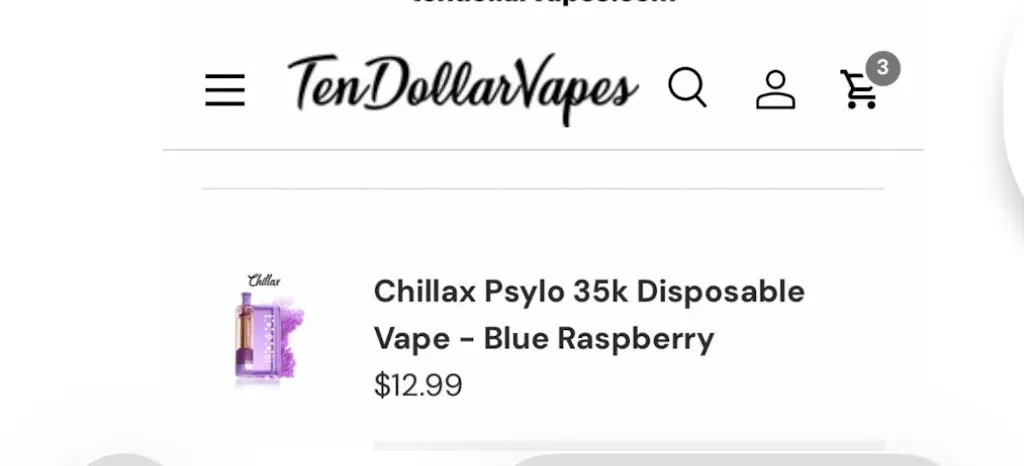Select the word "Disposable" in the product title
Screen dimensions: 1024x466
pos(721,292)
